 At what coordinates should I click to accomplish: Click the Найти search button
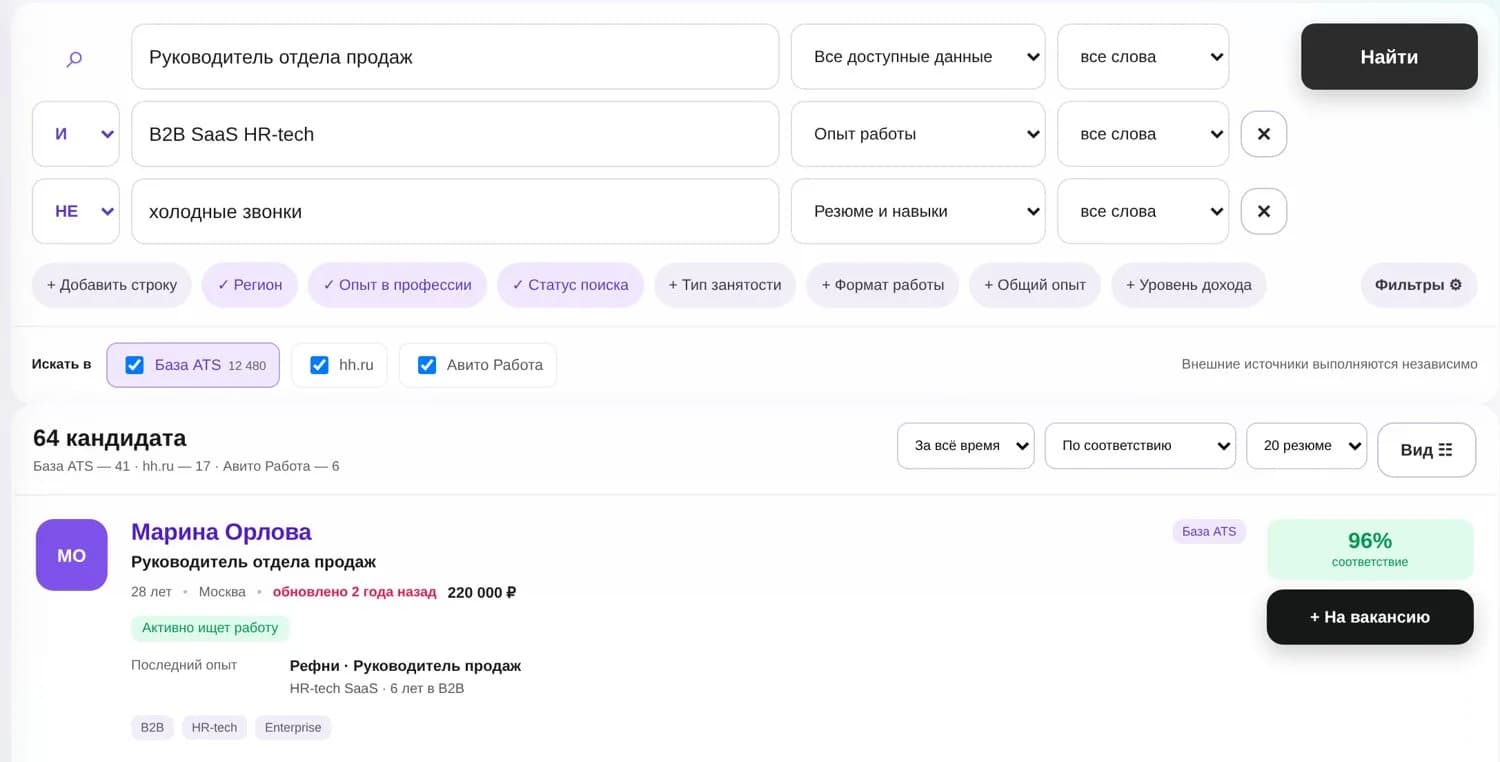pyautogui.click(x=1389, y=57)
